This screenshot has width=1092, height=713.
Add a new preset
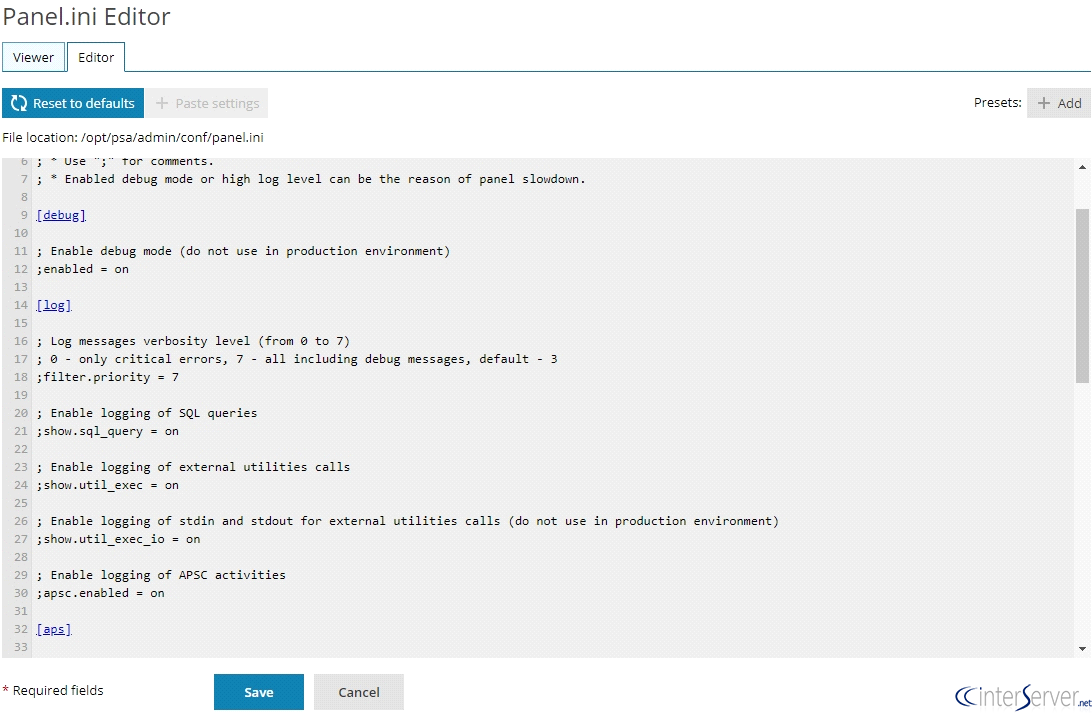click(1059, 103)
